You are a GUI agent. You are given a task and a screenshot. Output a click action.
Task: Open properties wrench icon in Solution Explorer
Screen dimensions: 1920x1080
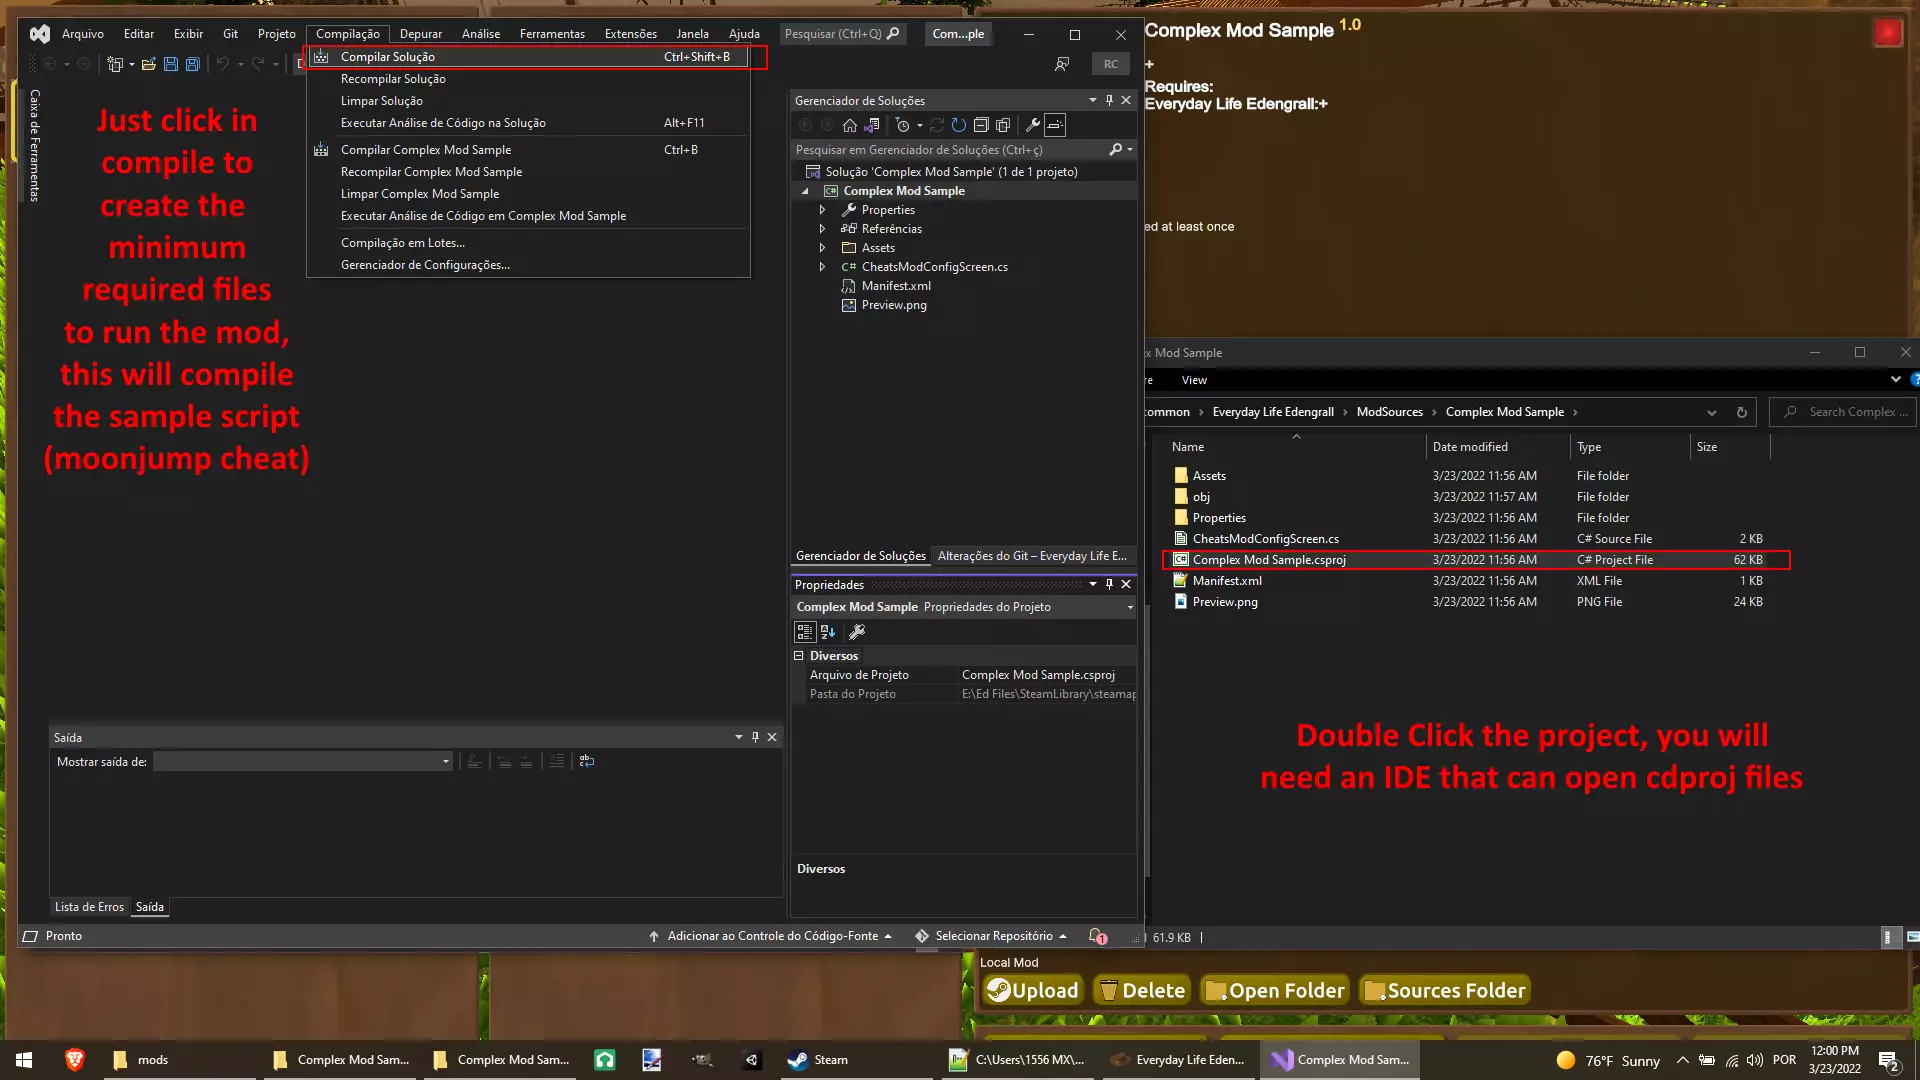point(1032,125)
